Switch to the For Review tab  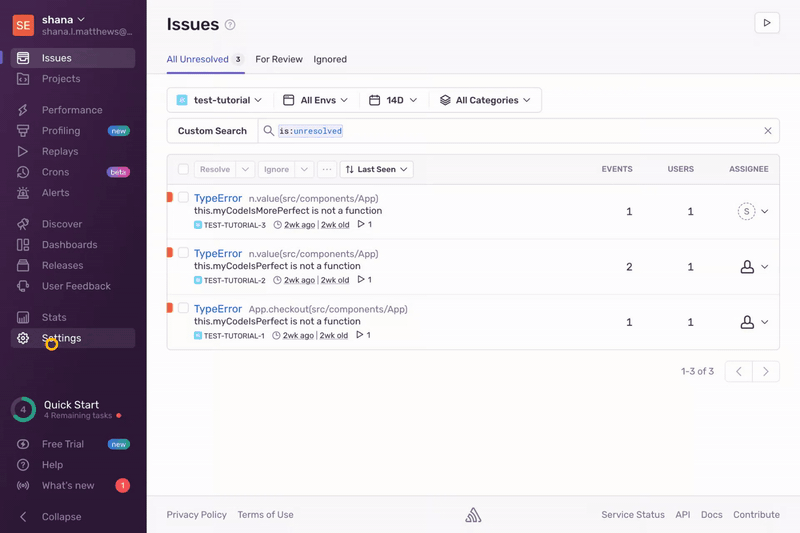279,60
